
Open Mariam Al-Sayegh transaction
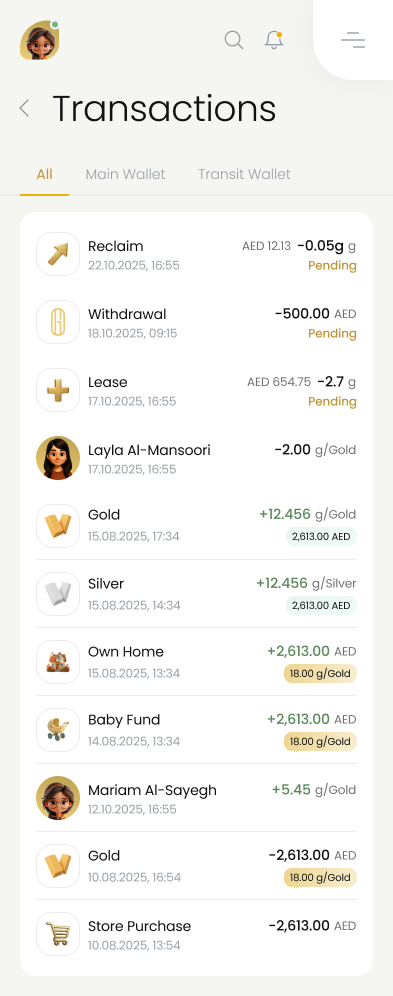click(196, 798)
